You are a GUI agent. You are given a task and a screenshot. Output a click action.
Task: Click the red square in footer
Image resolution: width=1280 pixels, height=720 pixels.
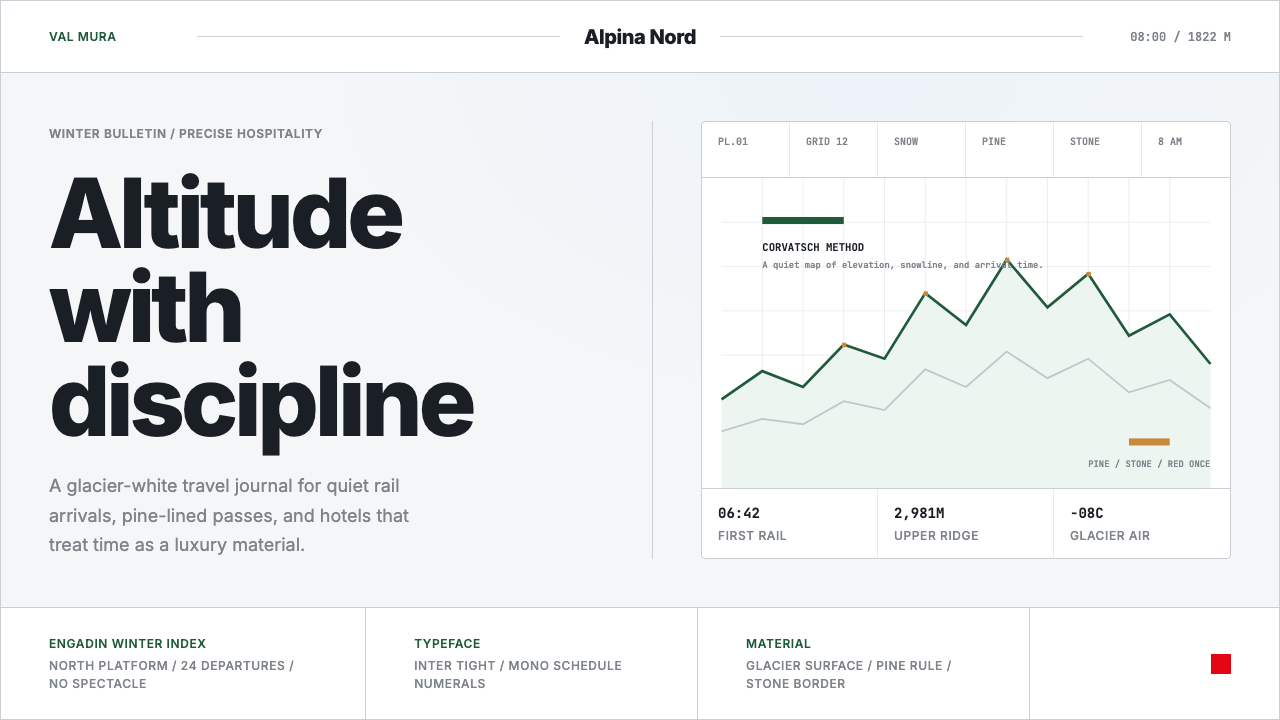pyautogui.click(x=1221, y=664)
